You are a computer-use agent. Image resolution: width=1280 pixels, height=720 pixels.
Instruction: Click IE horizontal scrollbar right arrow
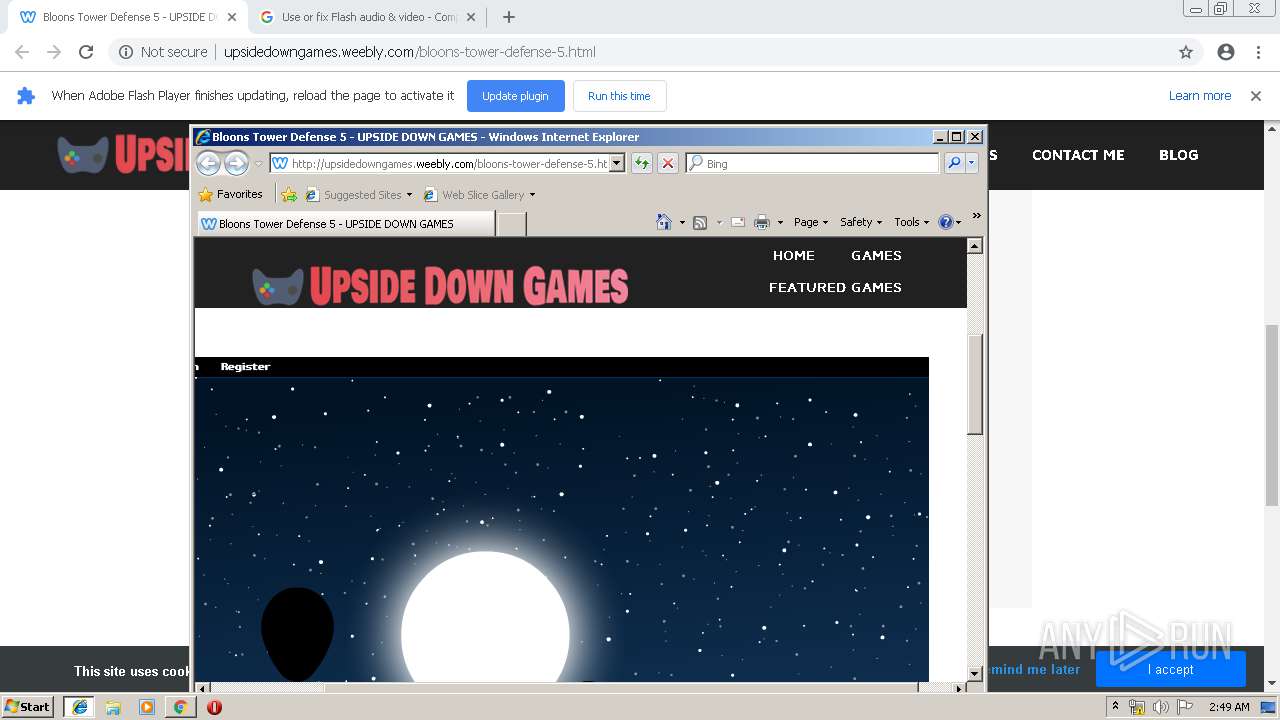pyautogui.click(x=959, y=688)
